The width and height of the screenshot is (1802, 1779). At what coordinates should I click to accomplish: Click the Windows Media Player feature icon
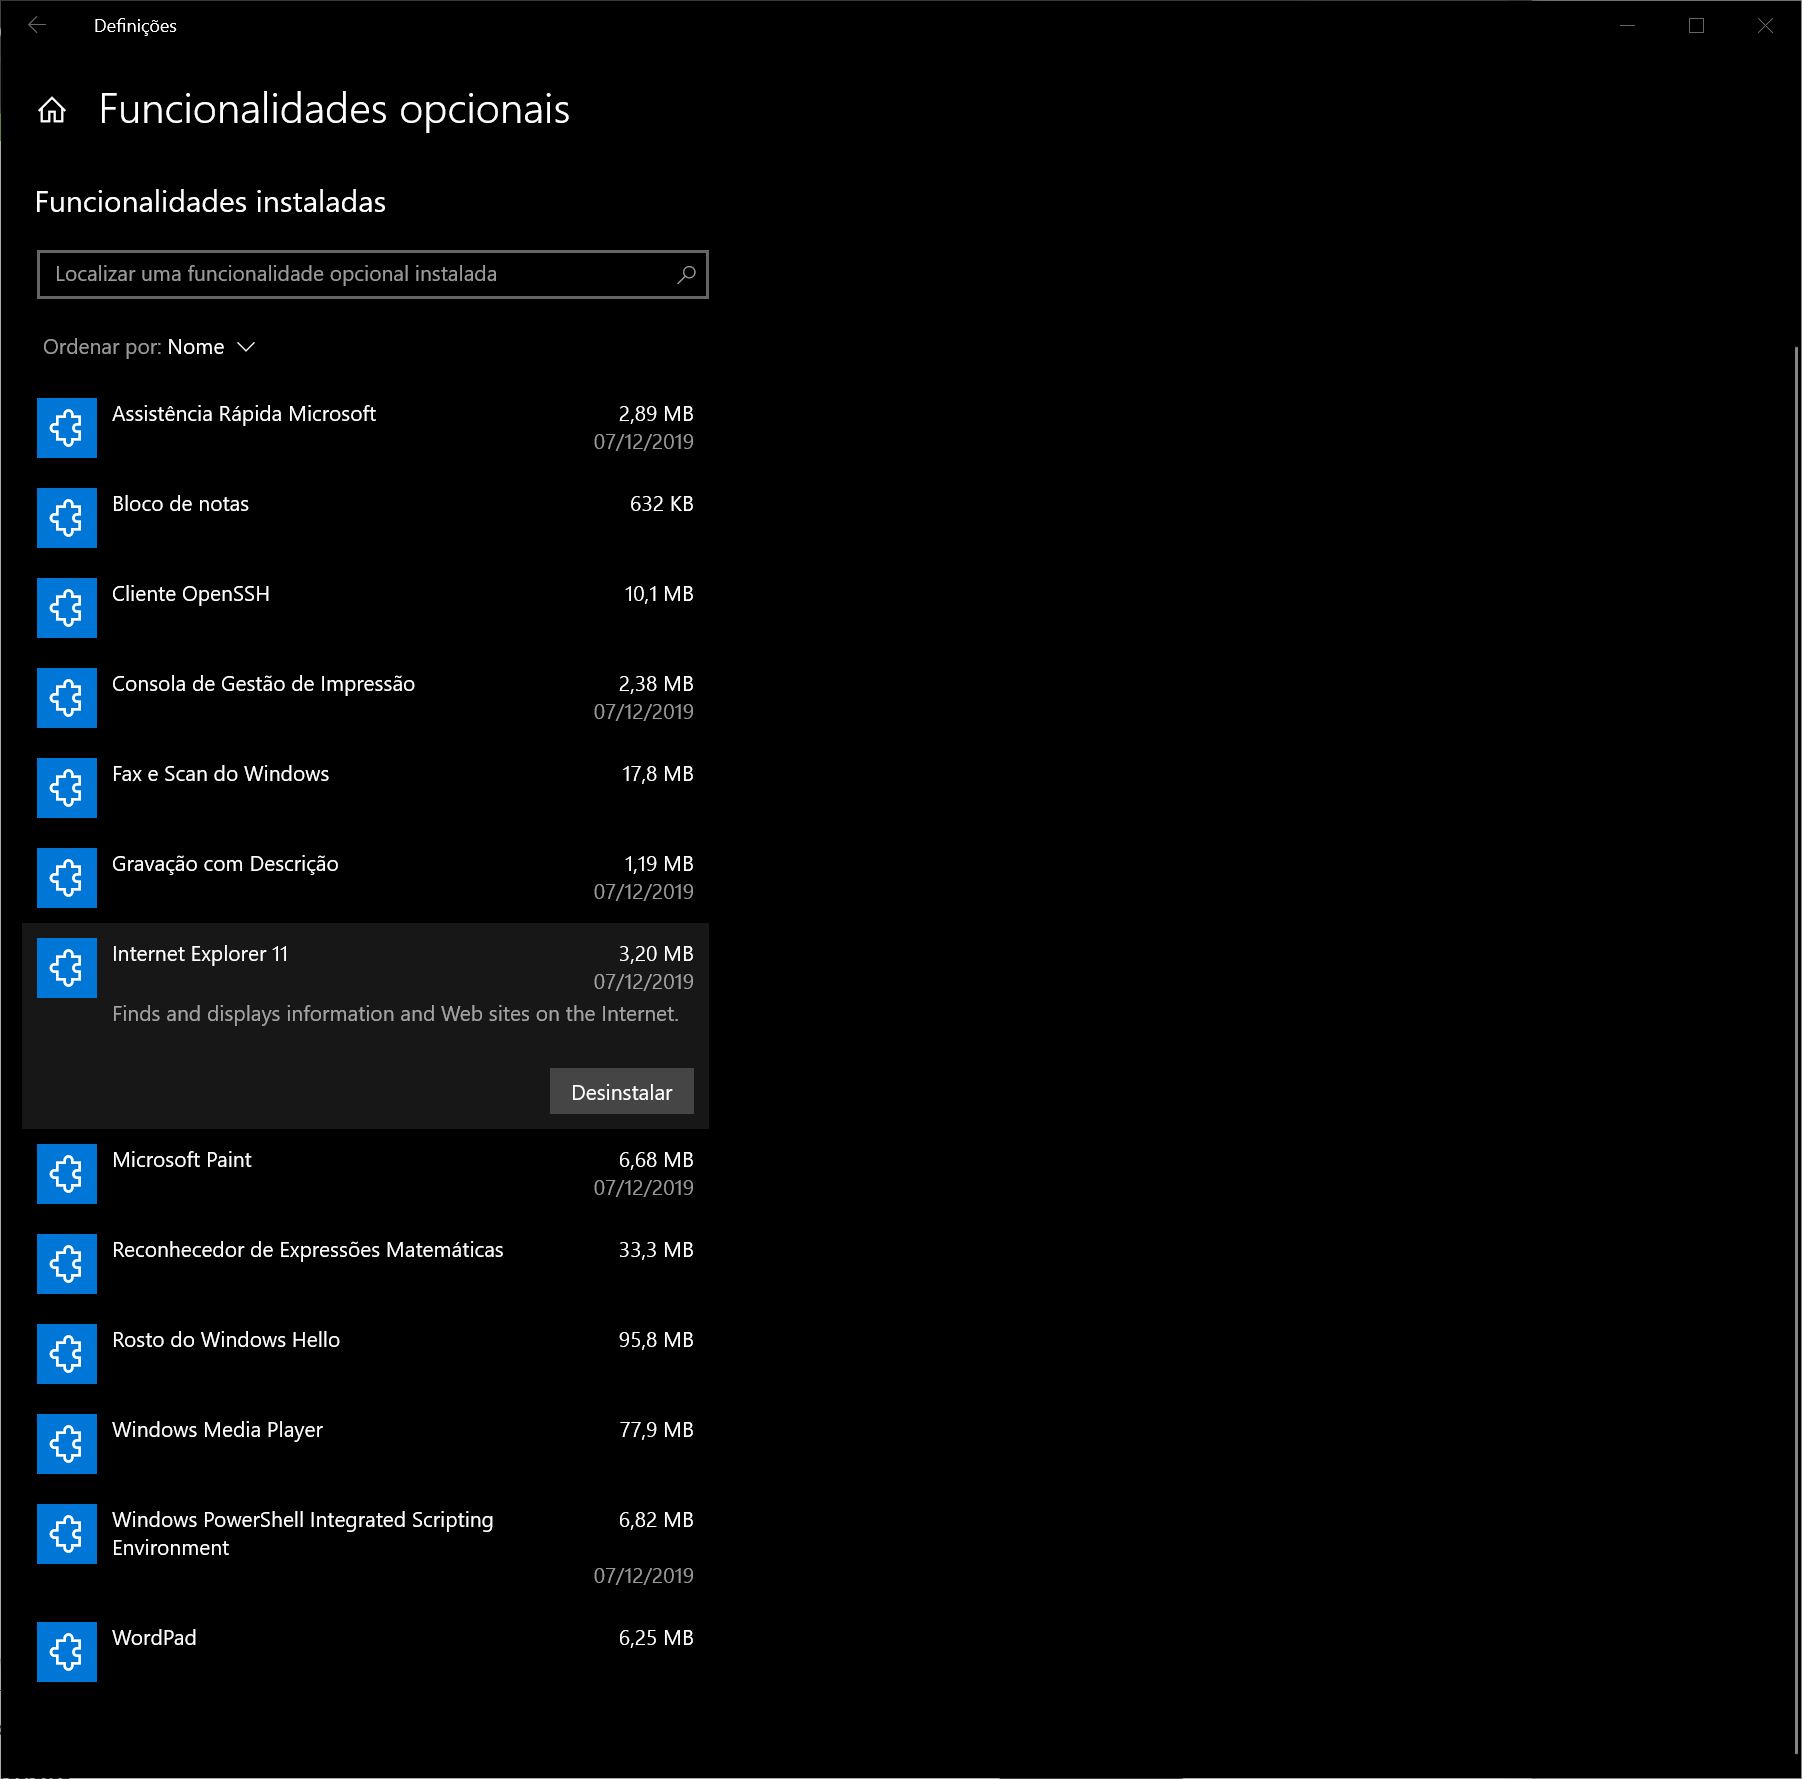(x=67, y=1444)
